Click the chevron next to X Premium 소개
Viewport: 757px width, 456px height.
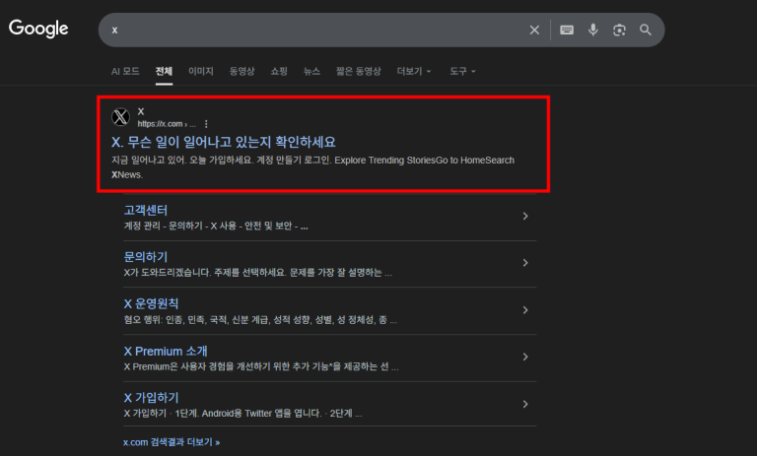click(x=525, y=357)
